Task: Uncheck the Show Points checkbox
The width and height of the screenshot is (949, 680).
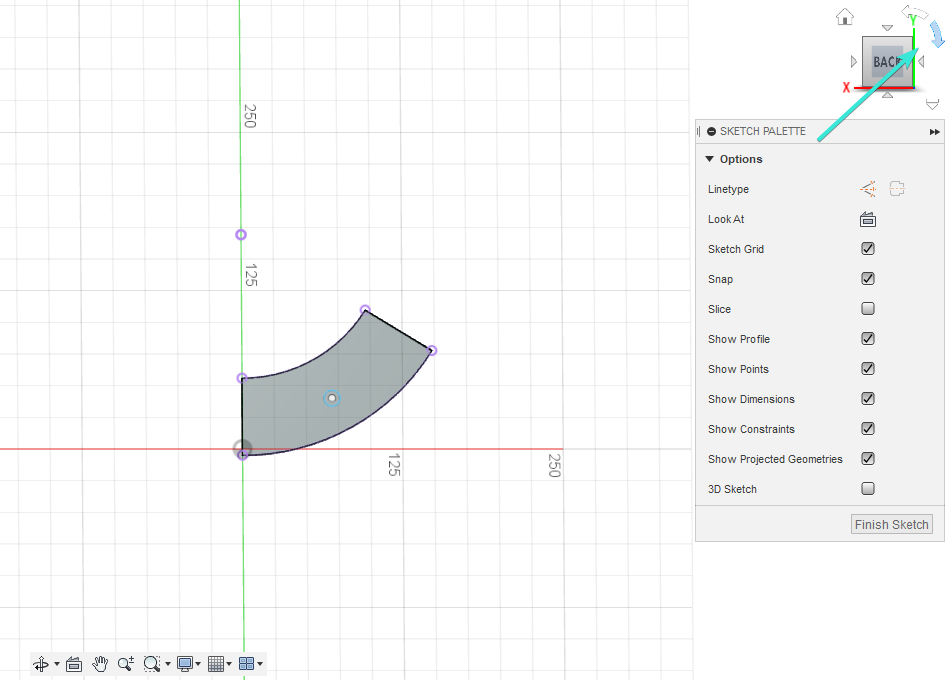Action: click(x=868, y=368)
